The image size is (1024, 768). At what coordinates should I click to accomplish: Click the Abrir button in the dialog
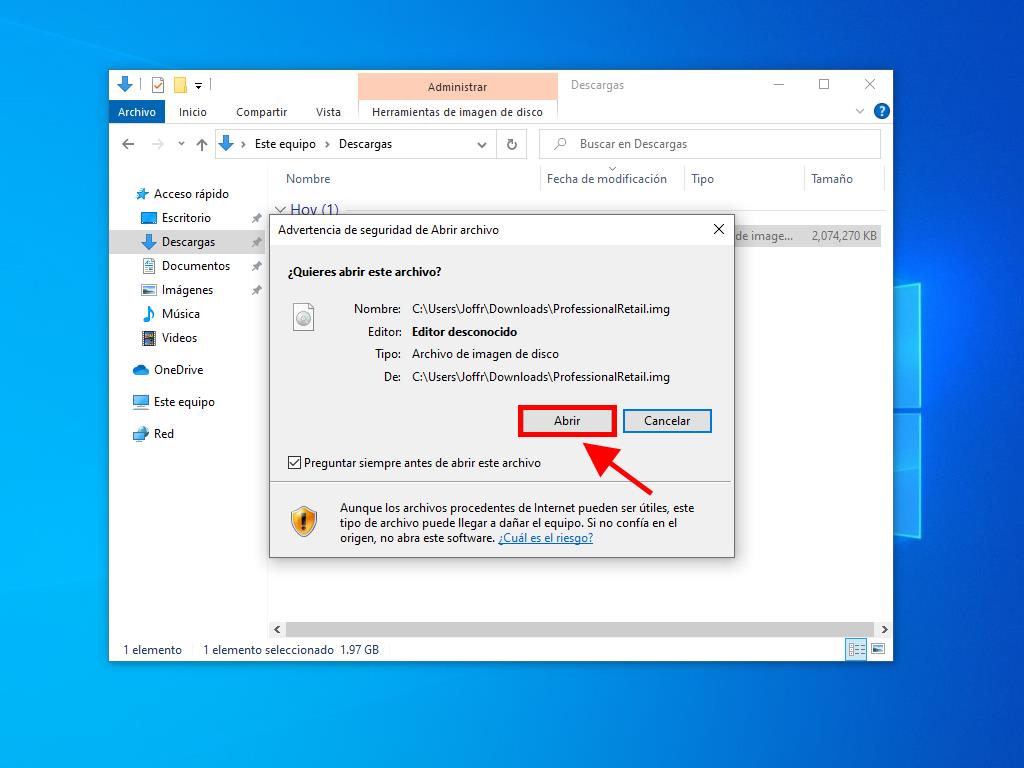pos(566,421)
